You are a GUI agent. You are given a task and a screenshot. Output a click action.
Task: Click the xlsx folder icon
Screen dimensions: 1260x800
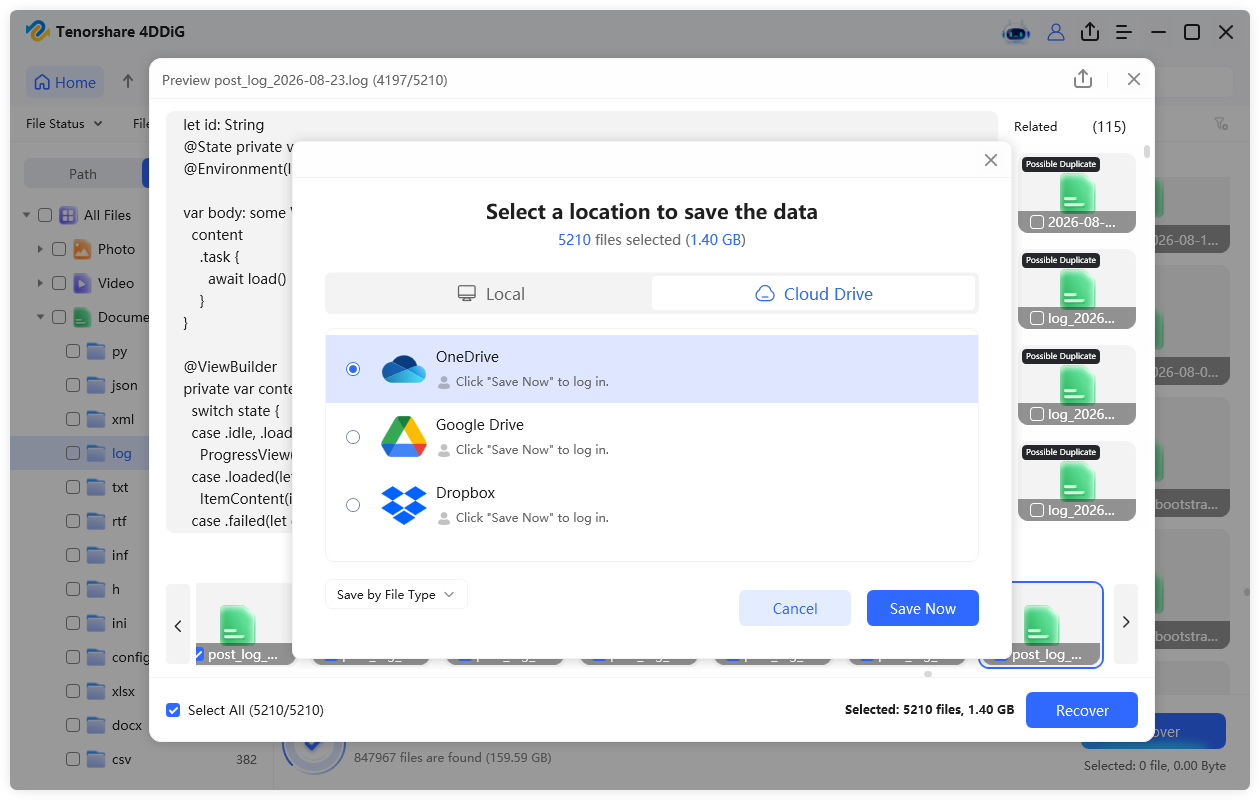(x=96, y=691)
